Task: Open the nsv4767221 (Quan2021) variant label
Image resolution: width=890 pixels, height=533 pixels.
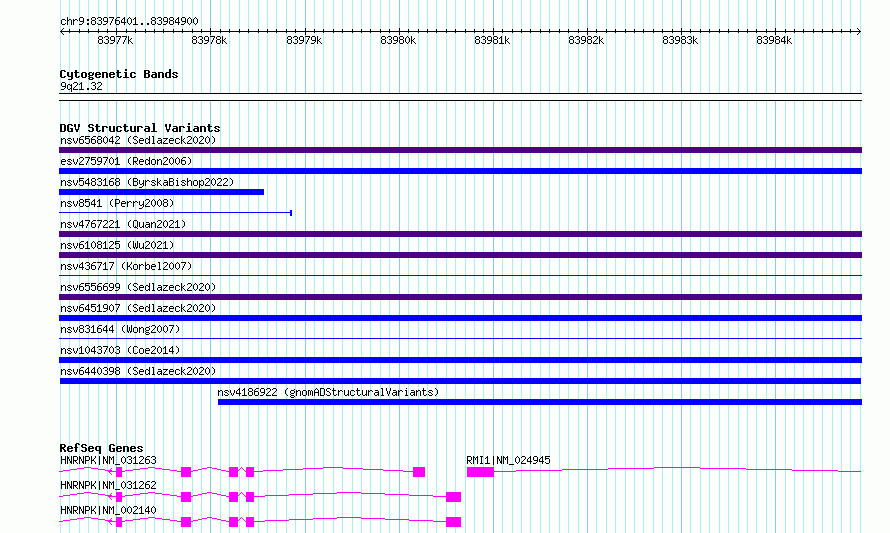Action: point(123,224)
